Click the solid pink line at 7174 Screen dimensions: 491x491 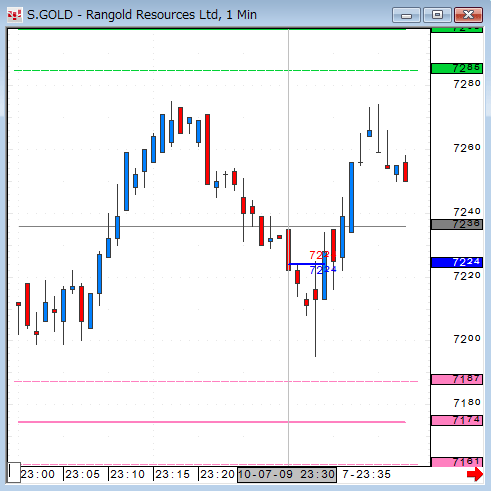[x=212, y=422]
